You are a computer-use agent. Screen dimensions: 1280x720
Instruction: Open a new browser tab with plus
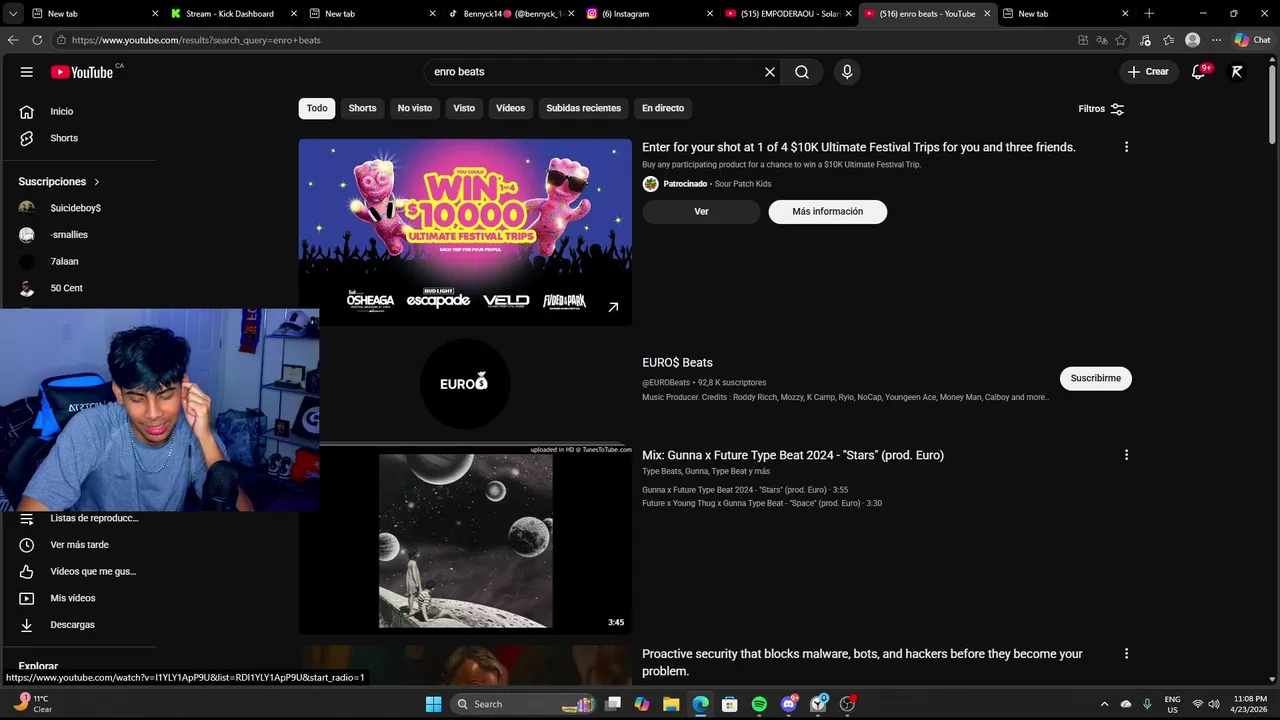coord(1149,14)
